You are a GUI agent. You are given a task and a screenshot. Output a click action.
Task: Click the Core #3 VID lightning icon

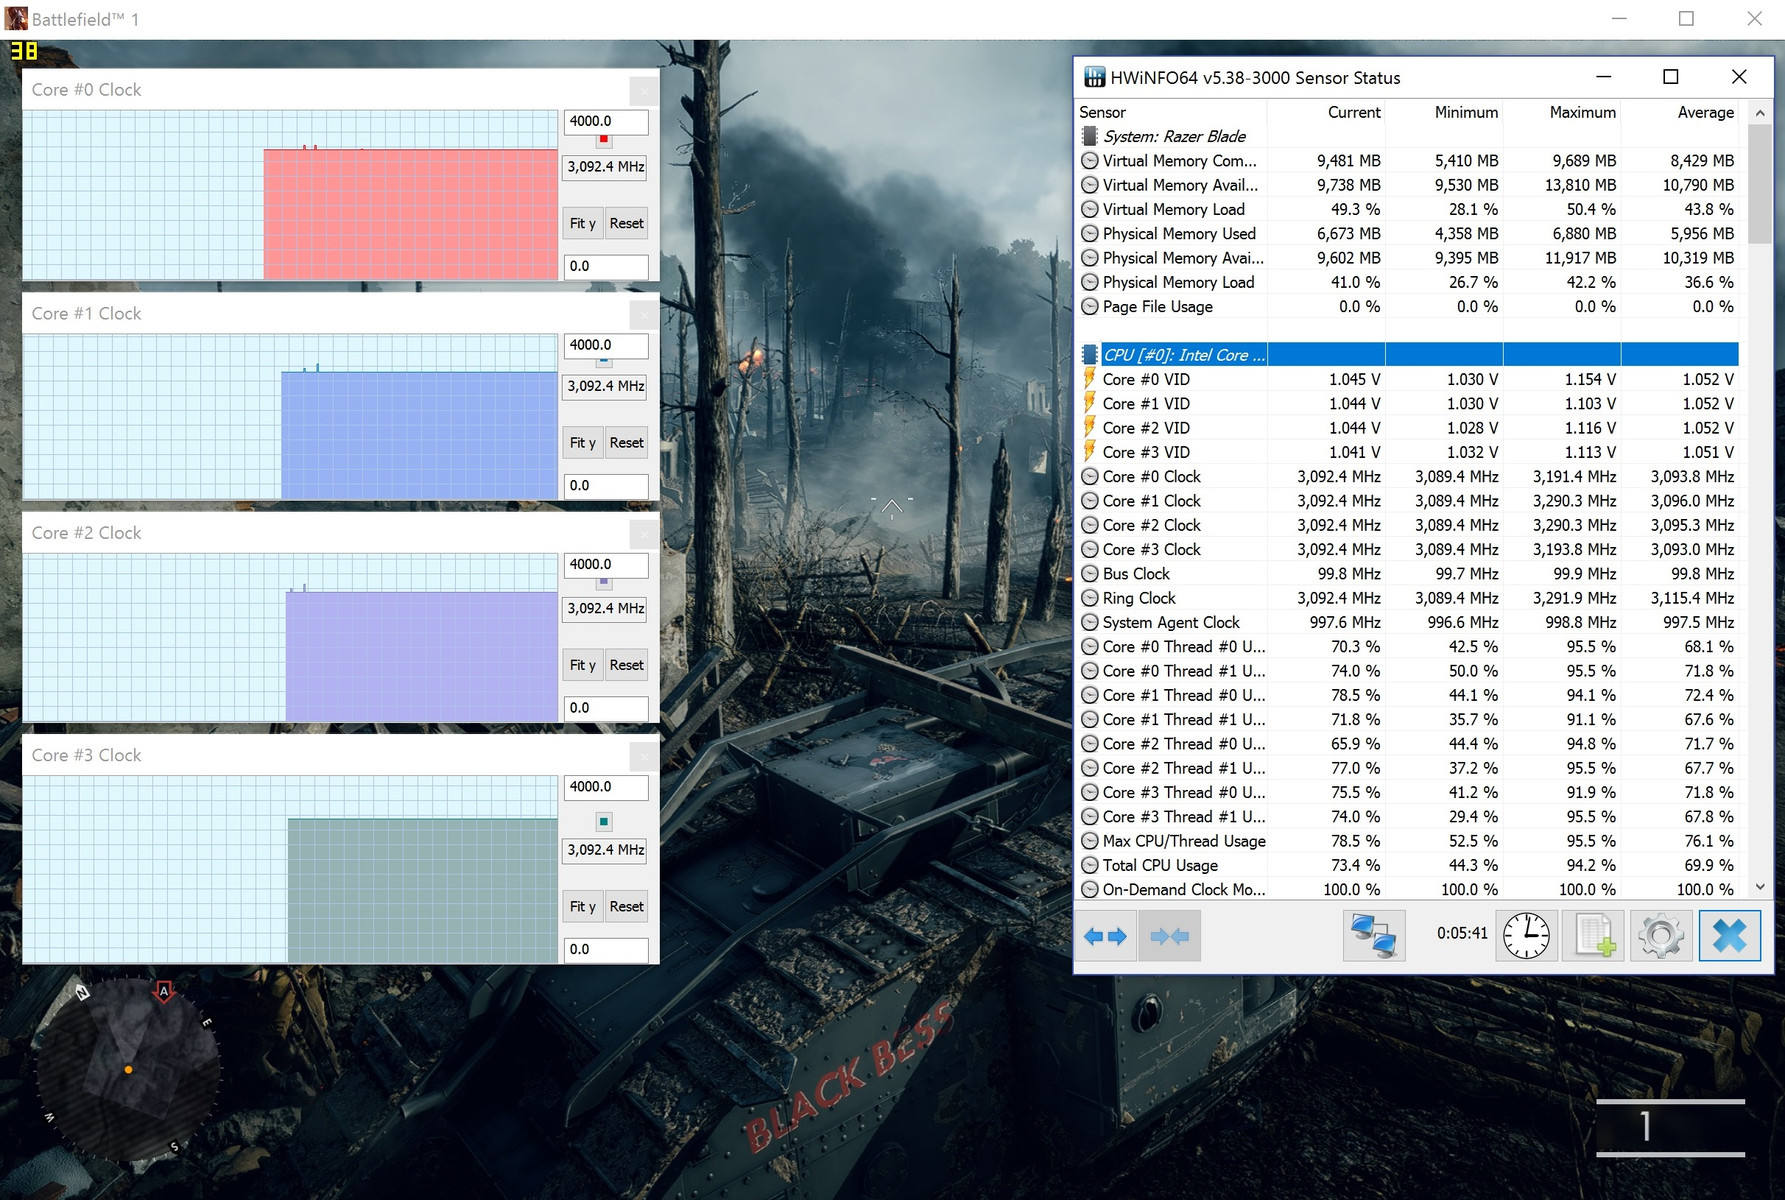1090,452
